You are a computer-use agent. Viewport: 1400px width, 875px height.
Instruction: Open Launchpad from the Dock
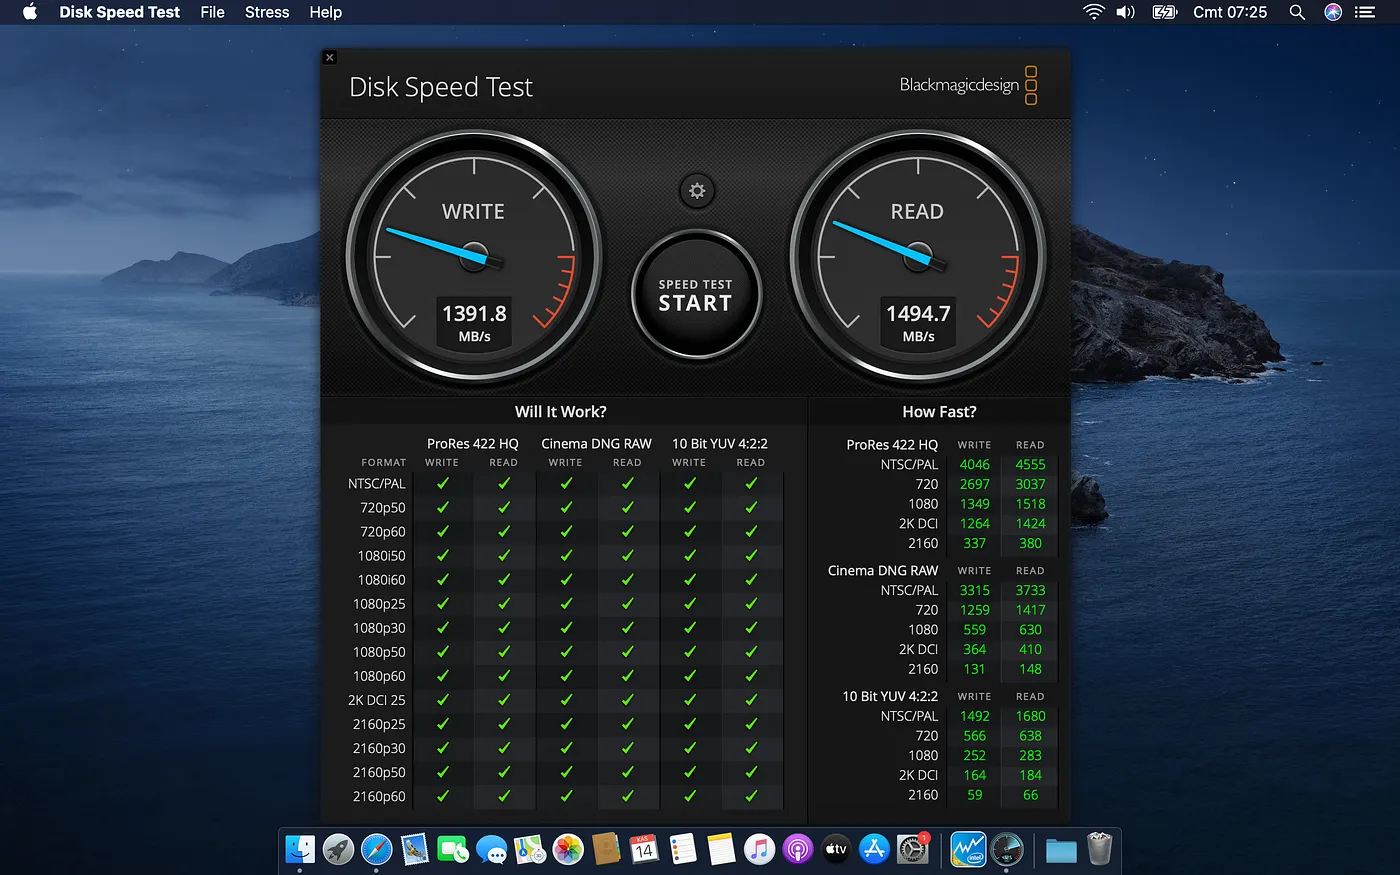(338, 849)
